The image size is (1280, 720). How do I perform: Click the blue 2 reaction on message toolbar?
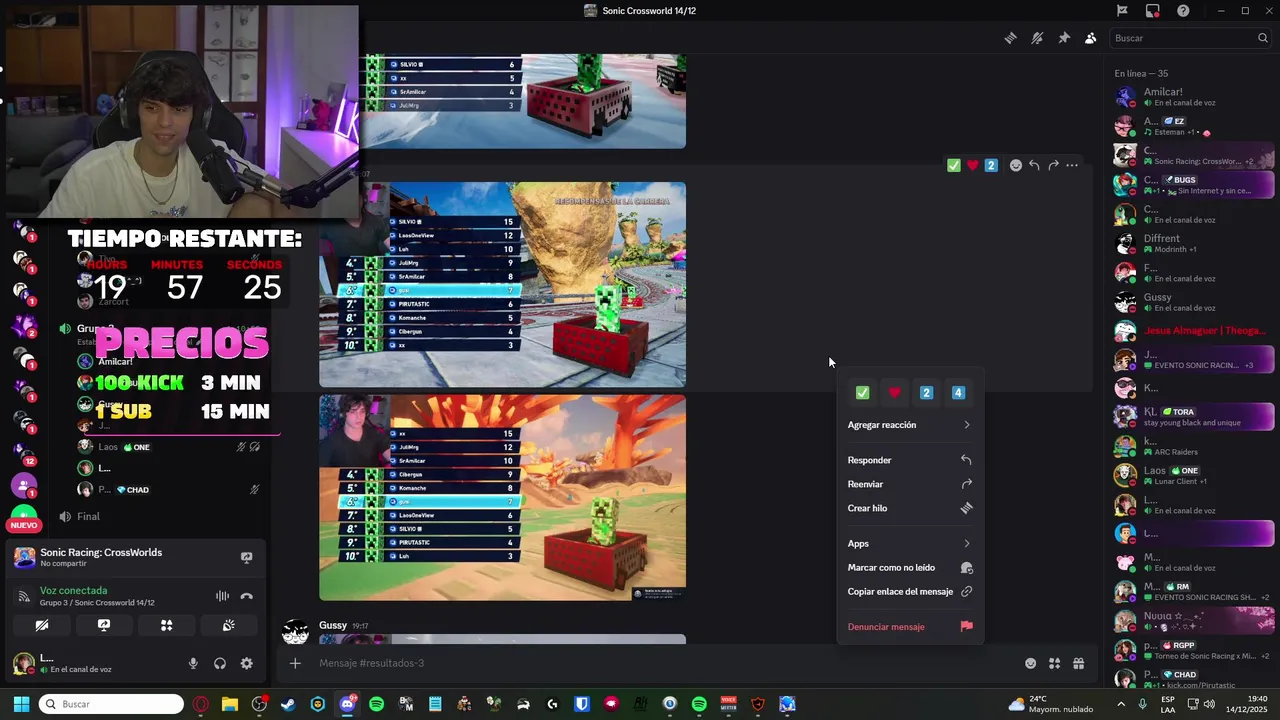(x=991, y=165)
